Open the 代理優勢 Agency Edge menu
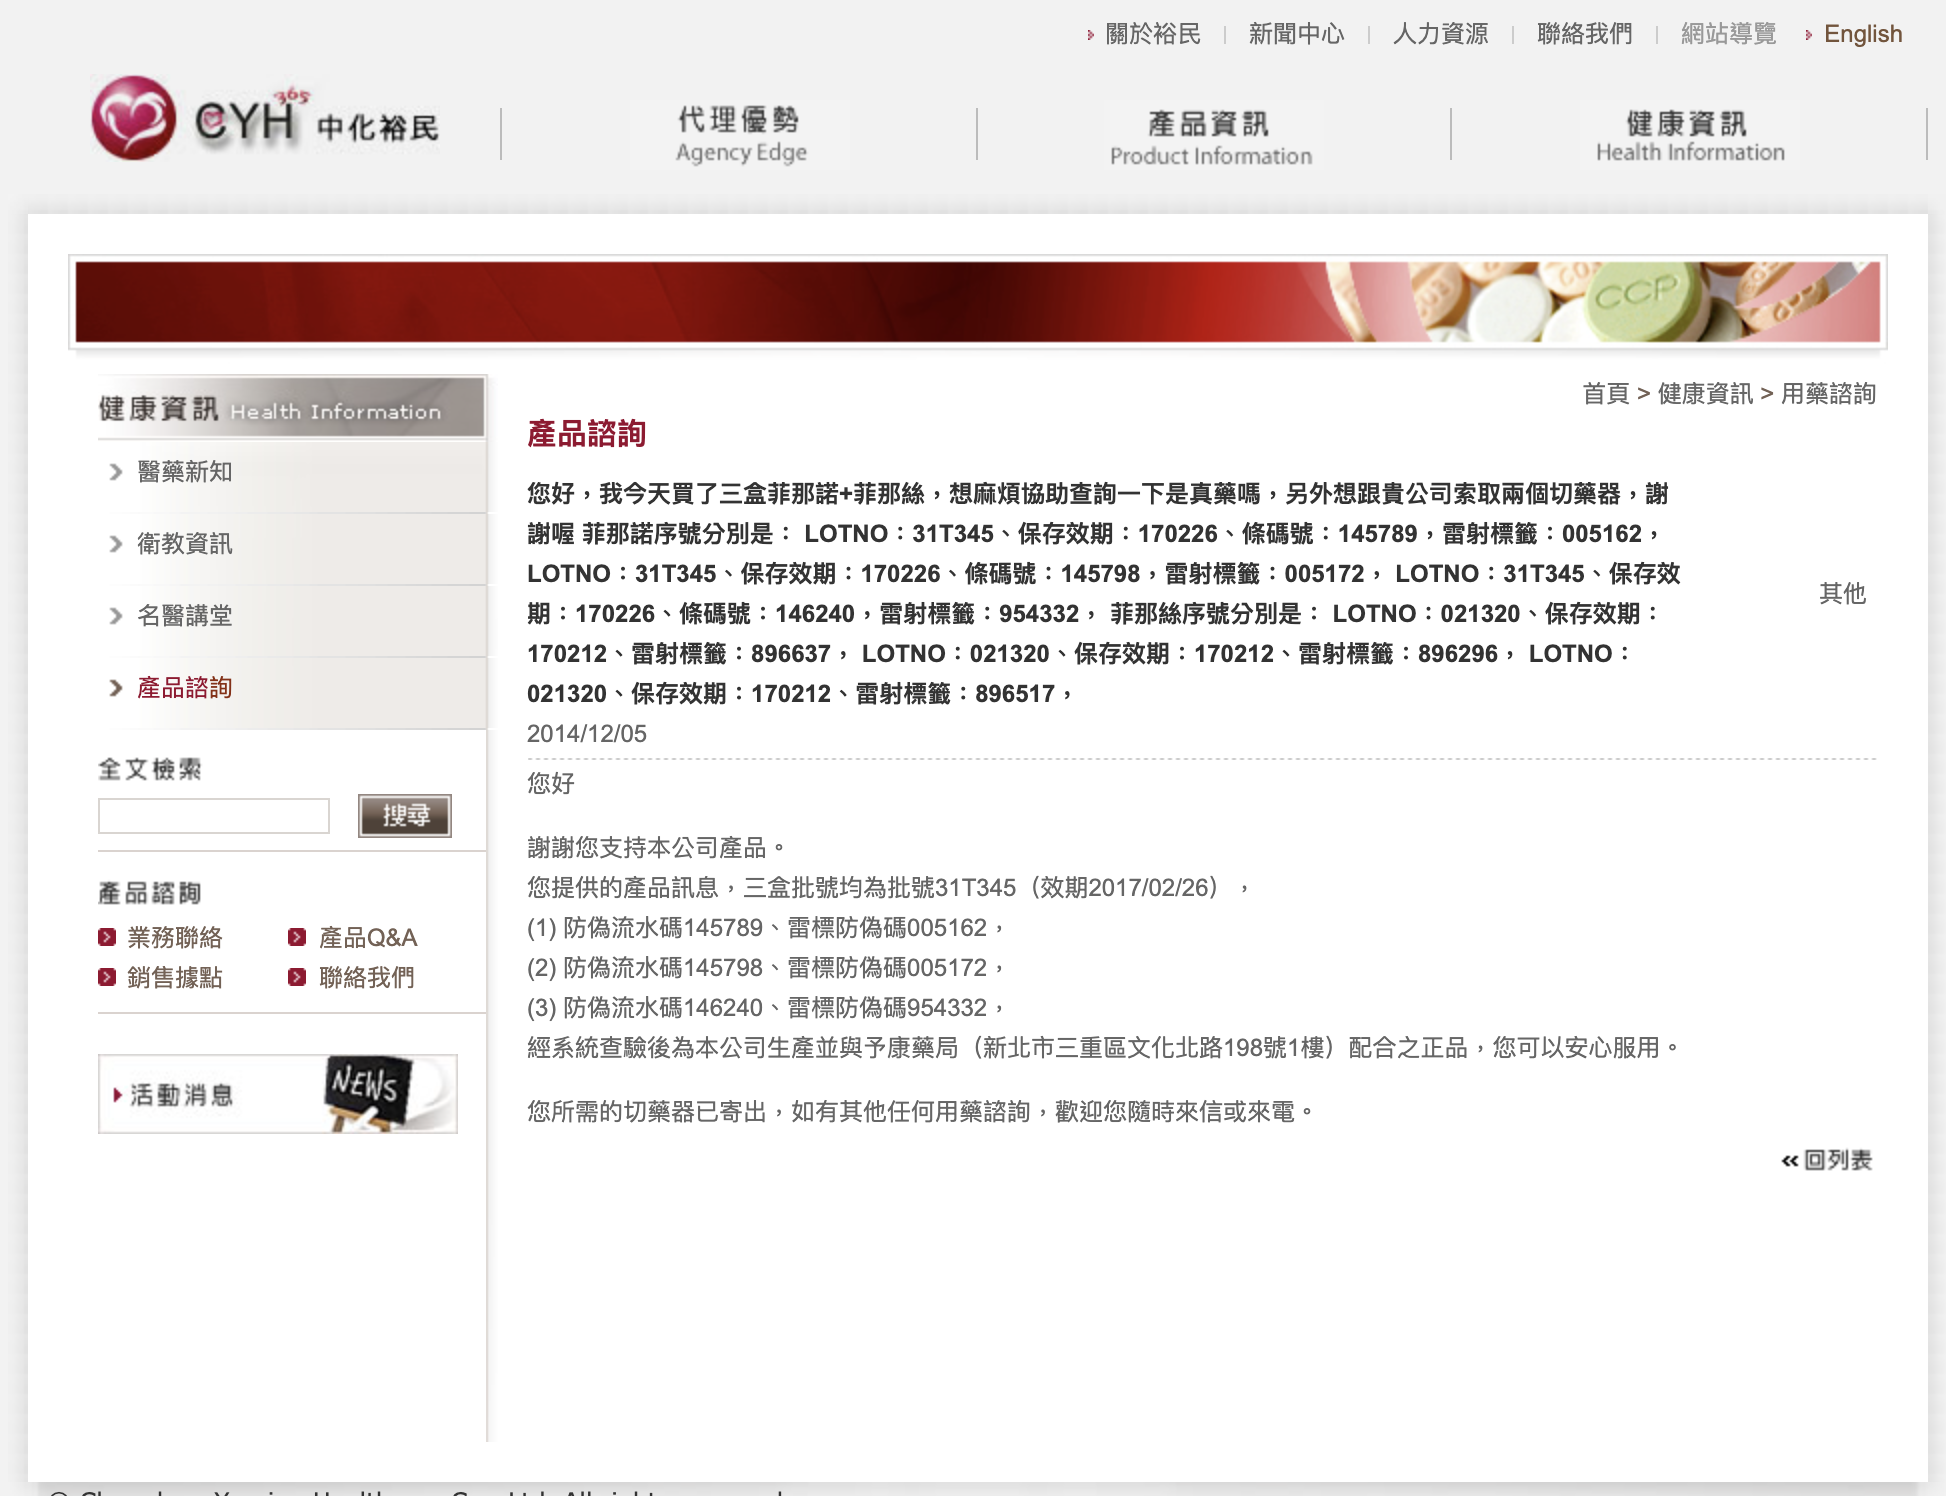 (x=740, y=134)
